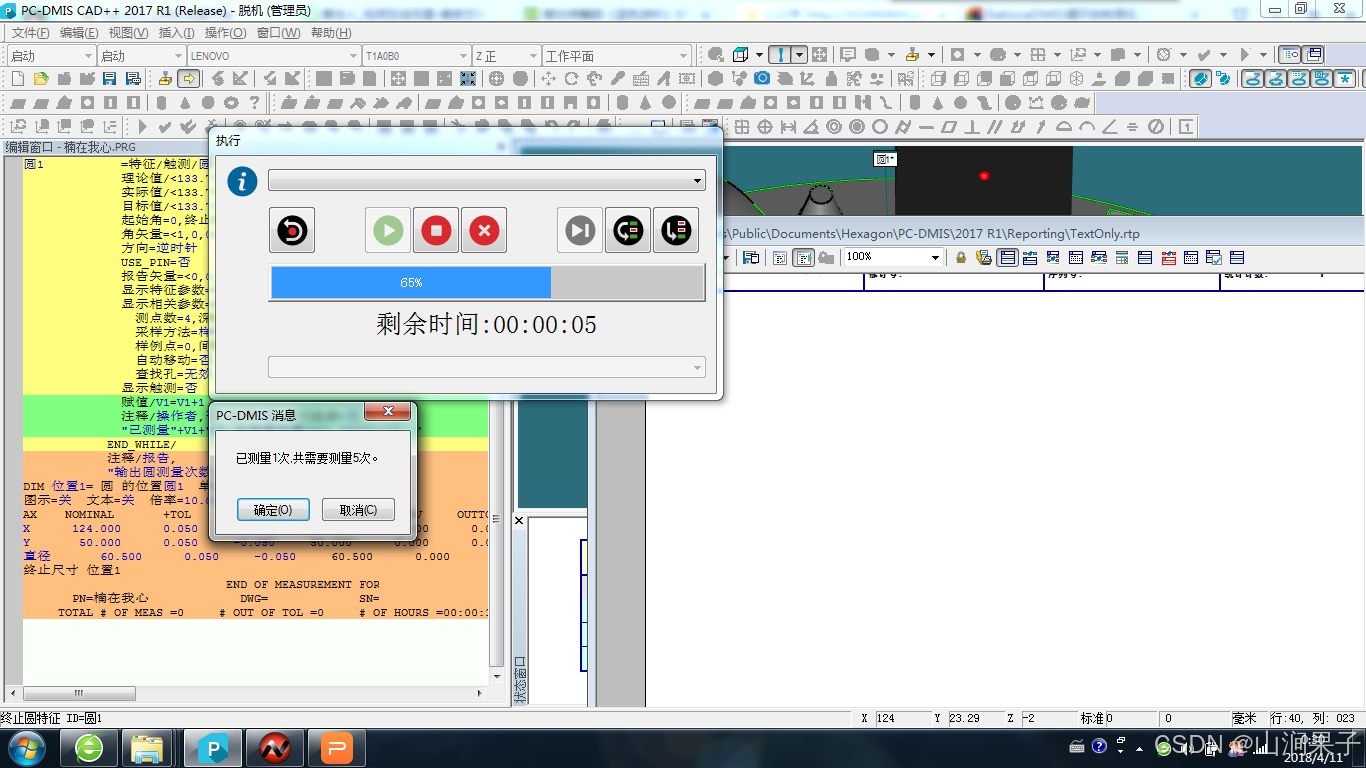Click the red-marked report template icon
The width and height of the screenshot is (1366, 768).
(x=1168, y=257)
